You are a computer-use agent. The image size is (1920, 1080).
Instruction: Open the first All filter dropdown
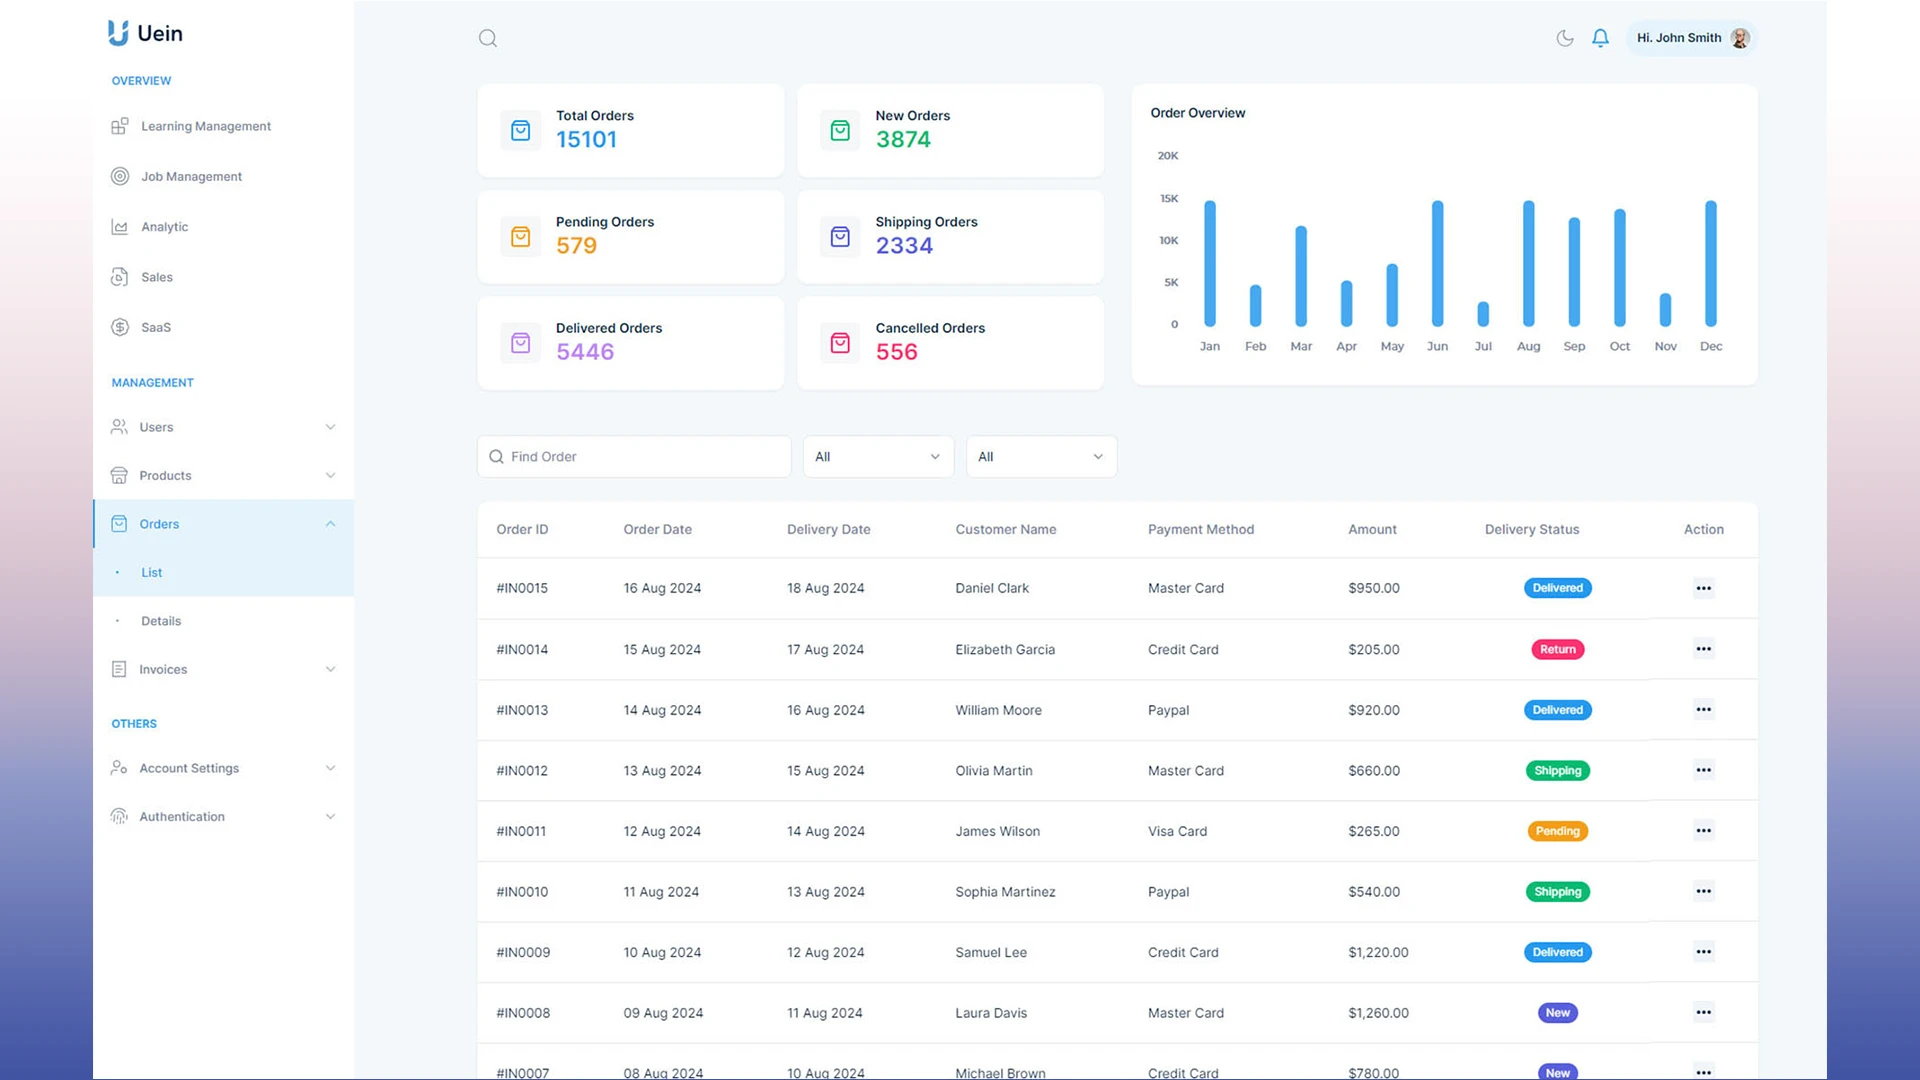[878, 456]
